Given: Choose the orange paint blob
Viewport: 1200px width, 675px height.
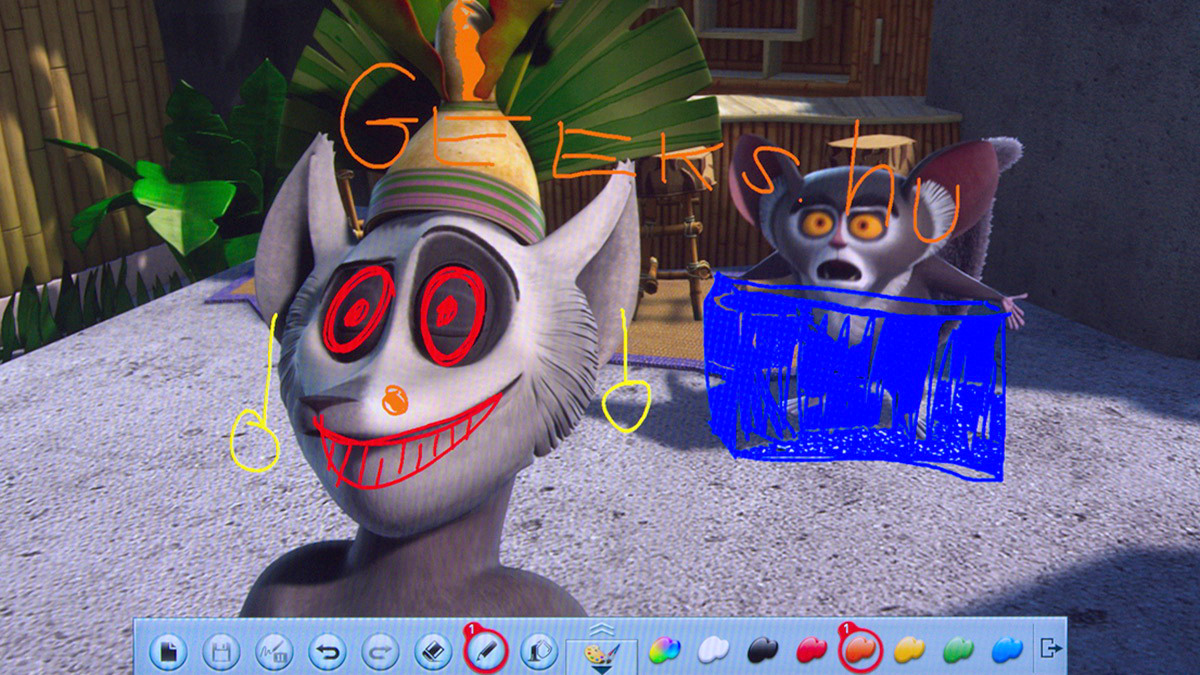Looking at the screenshot, I should pyautogui.click(x=859, y=651).
